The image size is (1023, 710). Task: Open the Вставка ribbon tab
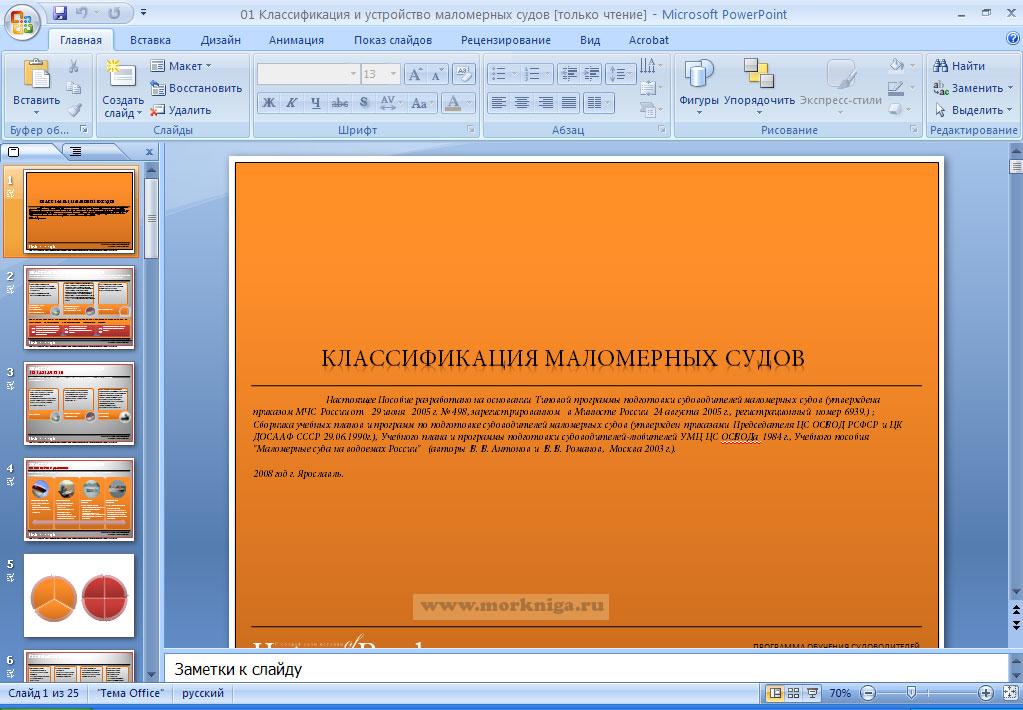(x=150, y=40)
